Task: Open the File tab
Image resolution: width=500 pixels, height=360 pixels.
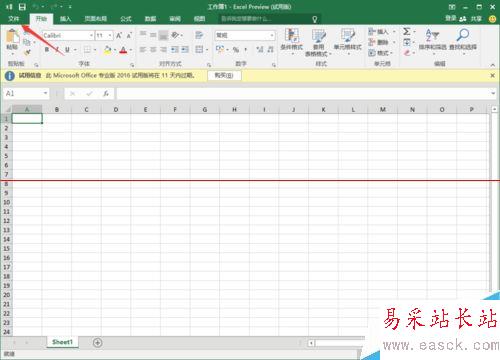Action: [x=14, y=19]
